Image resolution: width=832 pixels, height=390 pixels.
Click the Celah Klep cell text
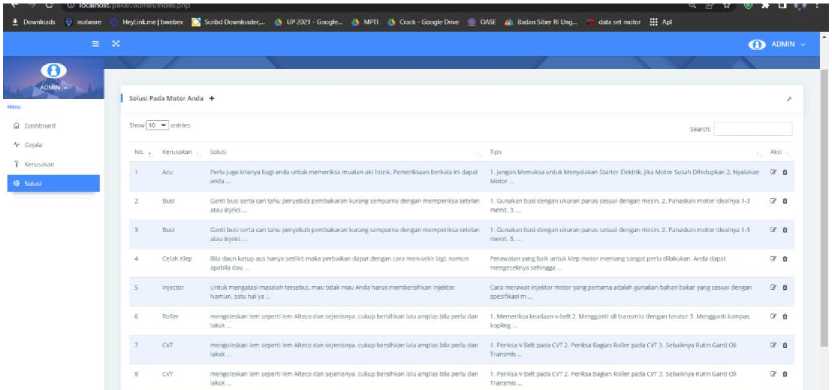[177, 258]
